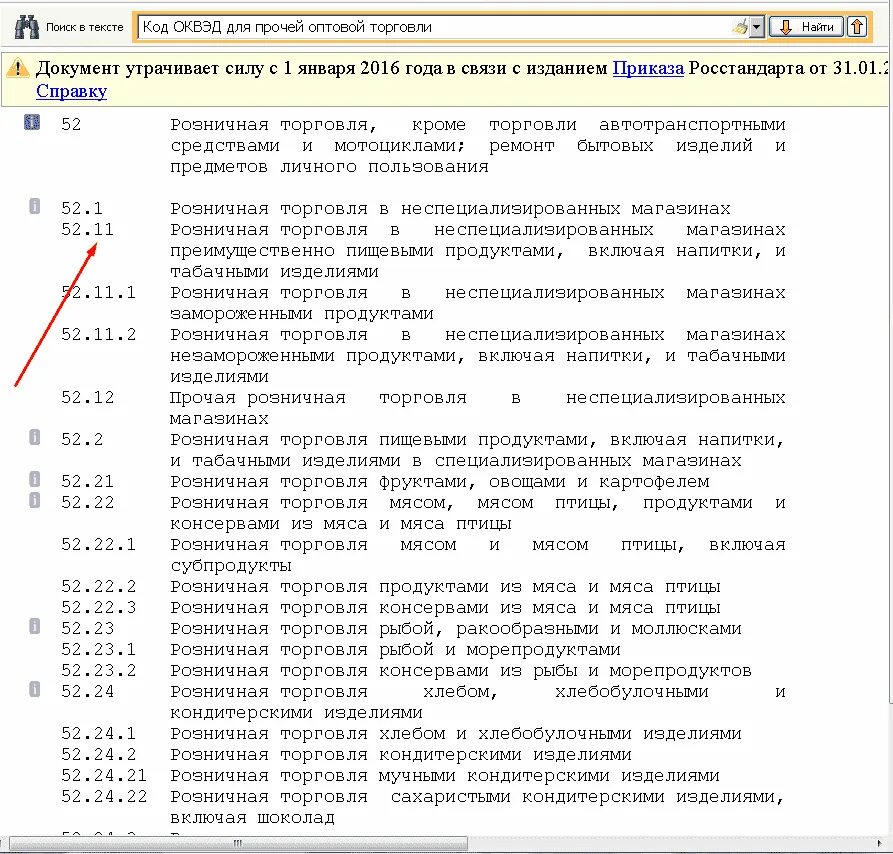Click the clear-search eraser icon

[740, 27]
